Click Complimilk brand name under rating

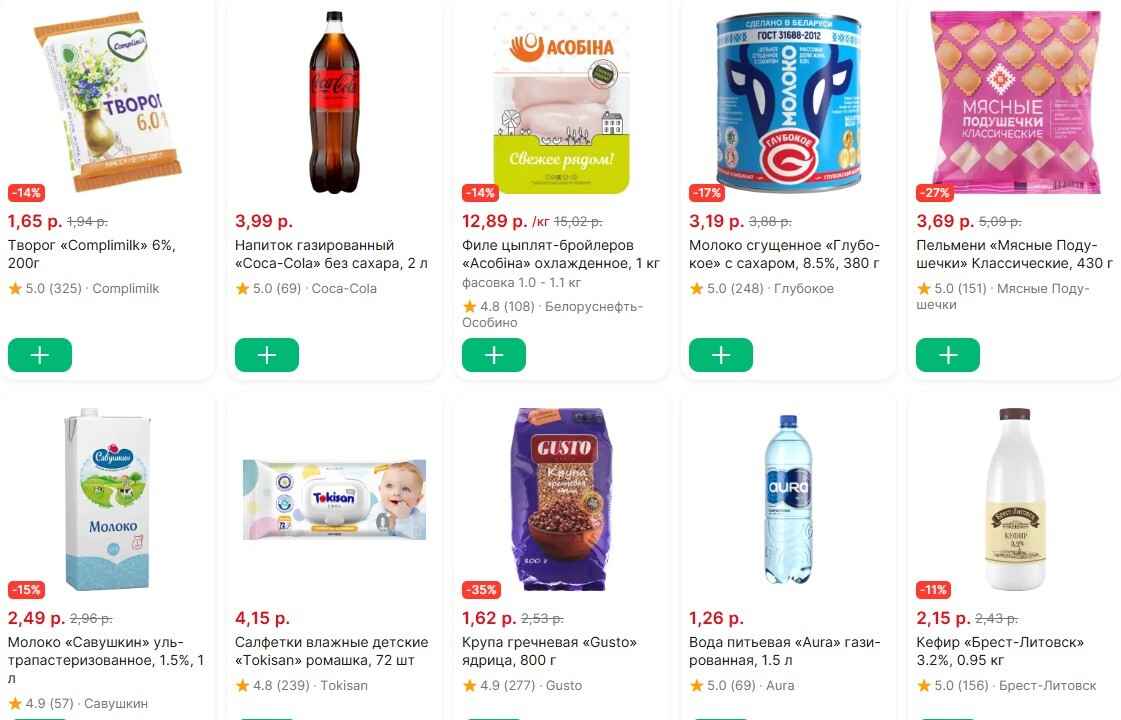coord(126,289)
